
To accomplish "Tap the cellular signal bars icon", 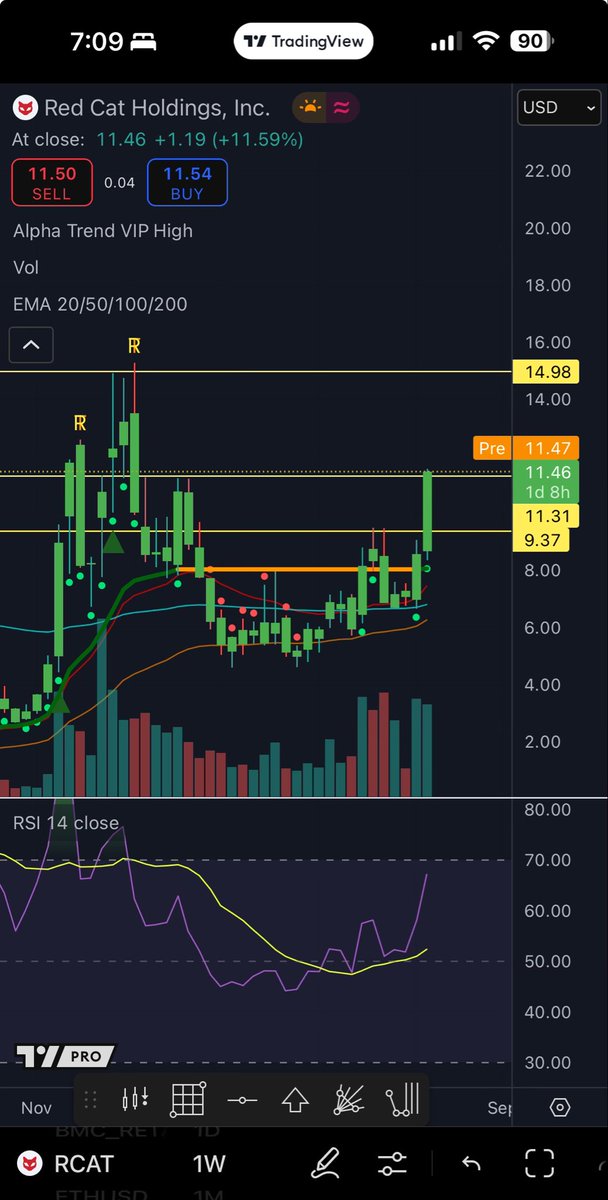I will 445,42.
